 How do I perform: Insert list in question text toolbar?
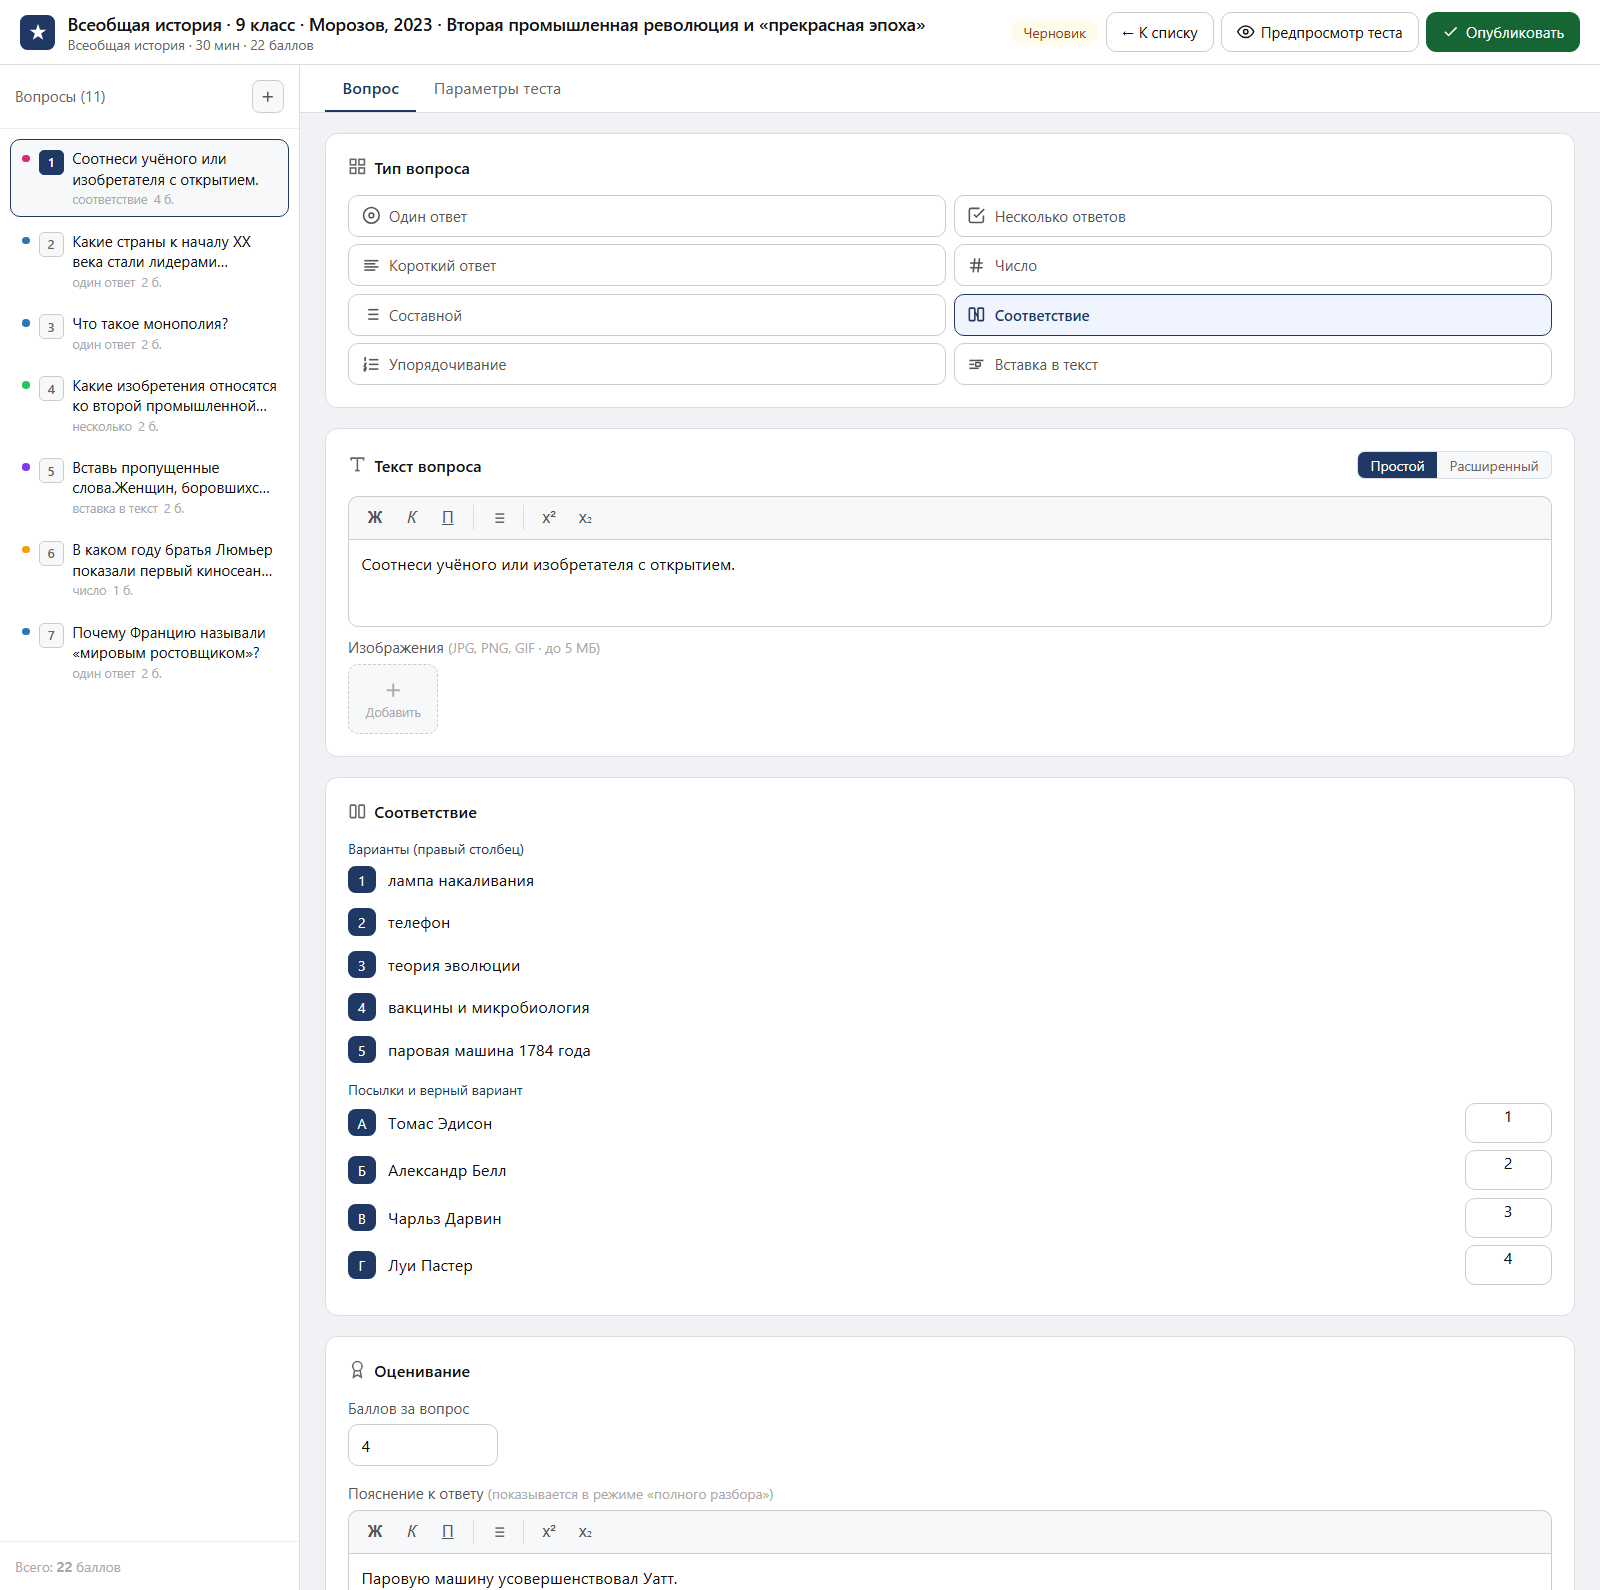click(500, 518)
